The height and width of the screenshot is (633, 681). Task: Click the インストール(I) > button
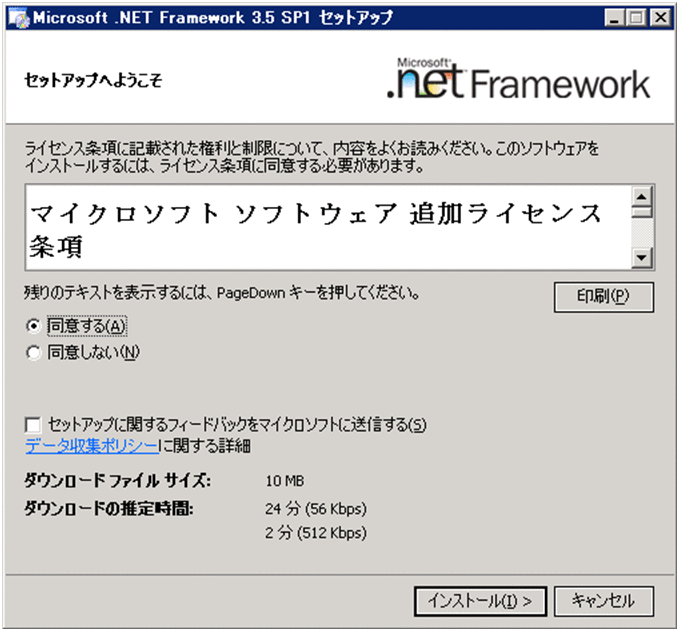(x=480, y=601)
